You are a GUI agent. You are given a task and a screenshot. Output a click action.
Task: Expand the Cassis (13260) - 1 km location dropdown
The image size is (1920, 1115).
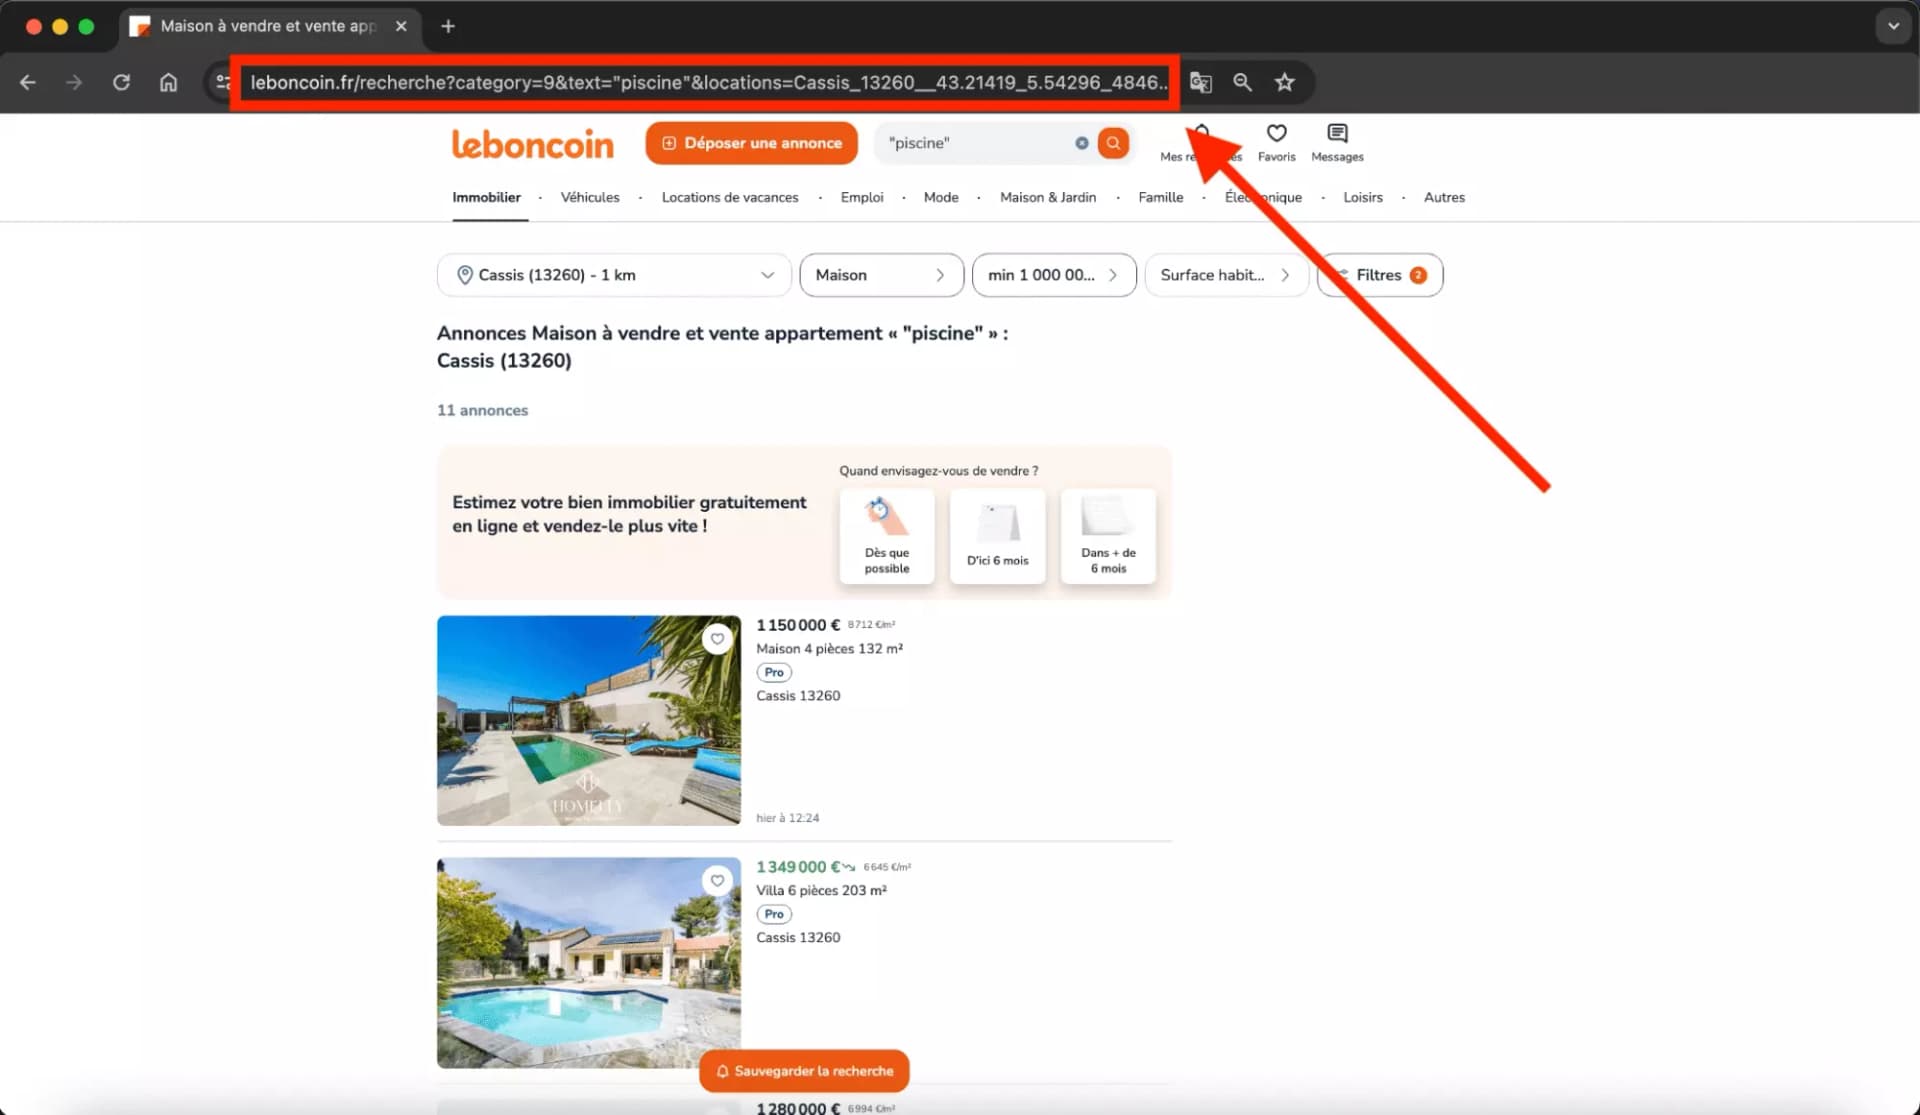pos(614,275)
